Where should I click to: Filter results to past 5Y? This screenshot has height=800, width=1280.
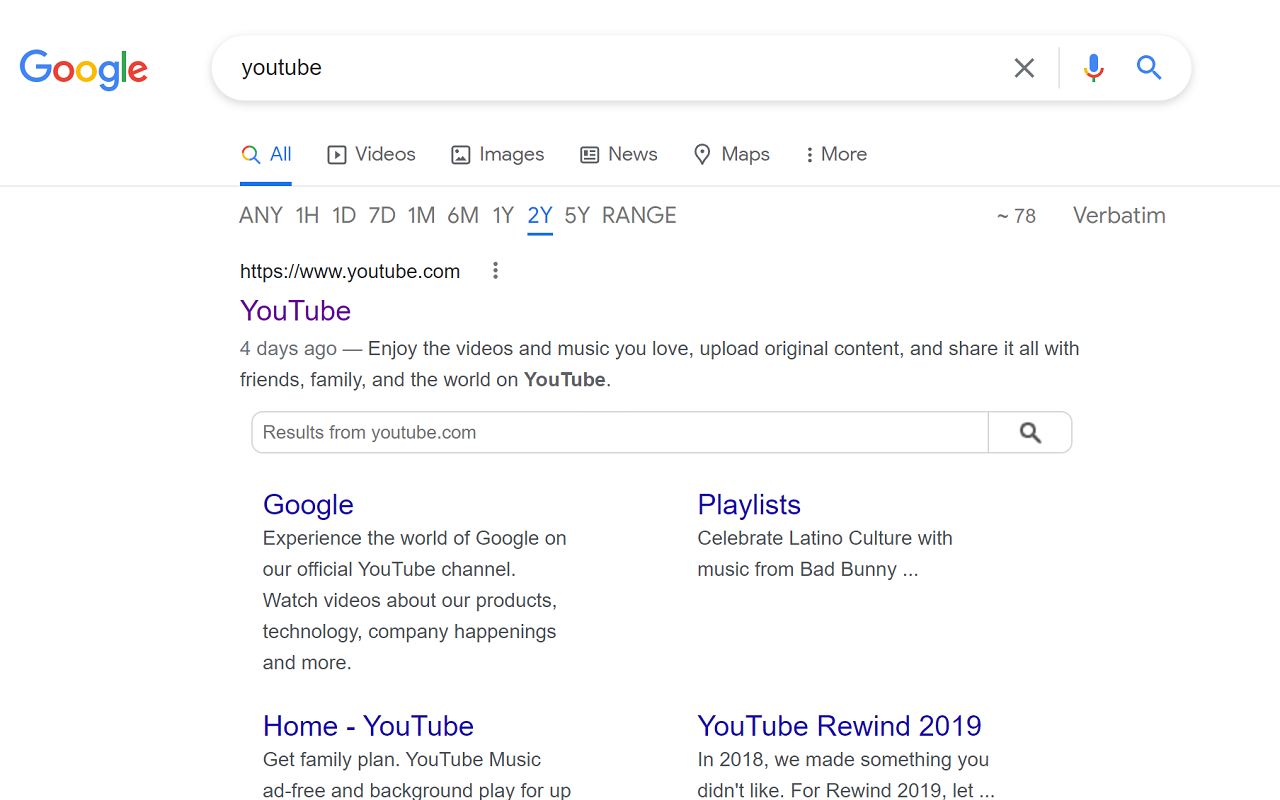pyautogui.click(x=577, y=215)
